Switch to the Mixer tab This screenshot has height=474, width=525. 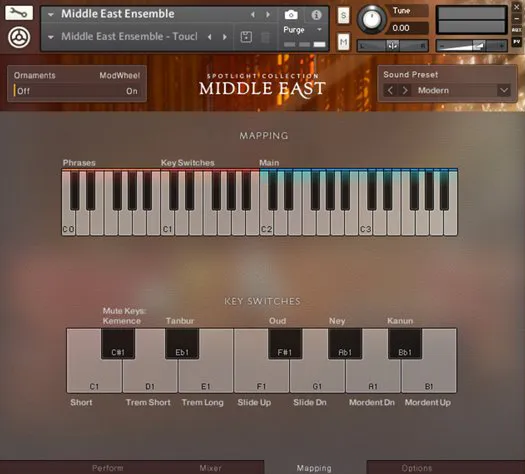(210, 468)
